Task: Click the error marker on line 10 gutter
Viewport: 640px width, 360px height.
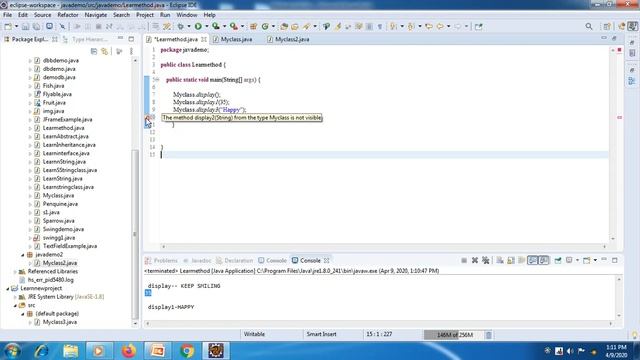Action: [x=147, y=118]
